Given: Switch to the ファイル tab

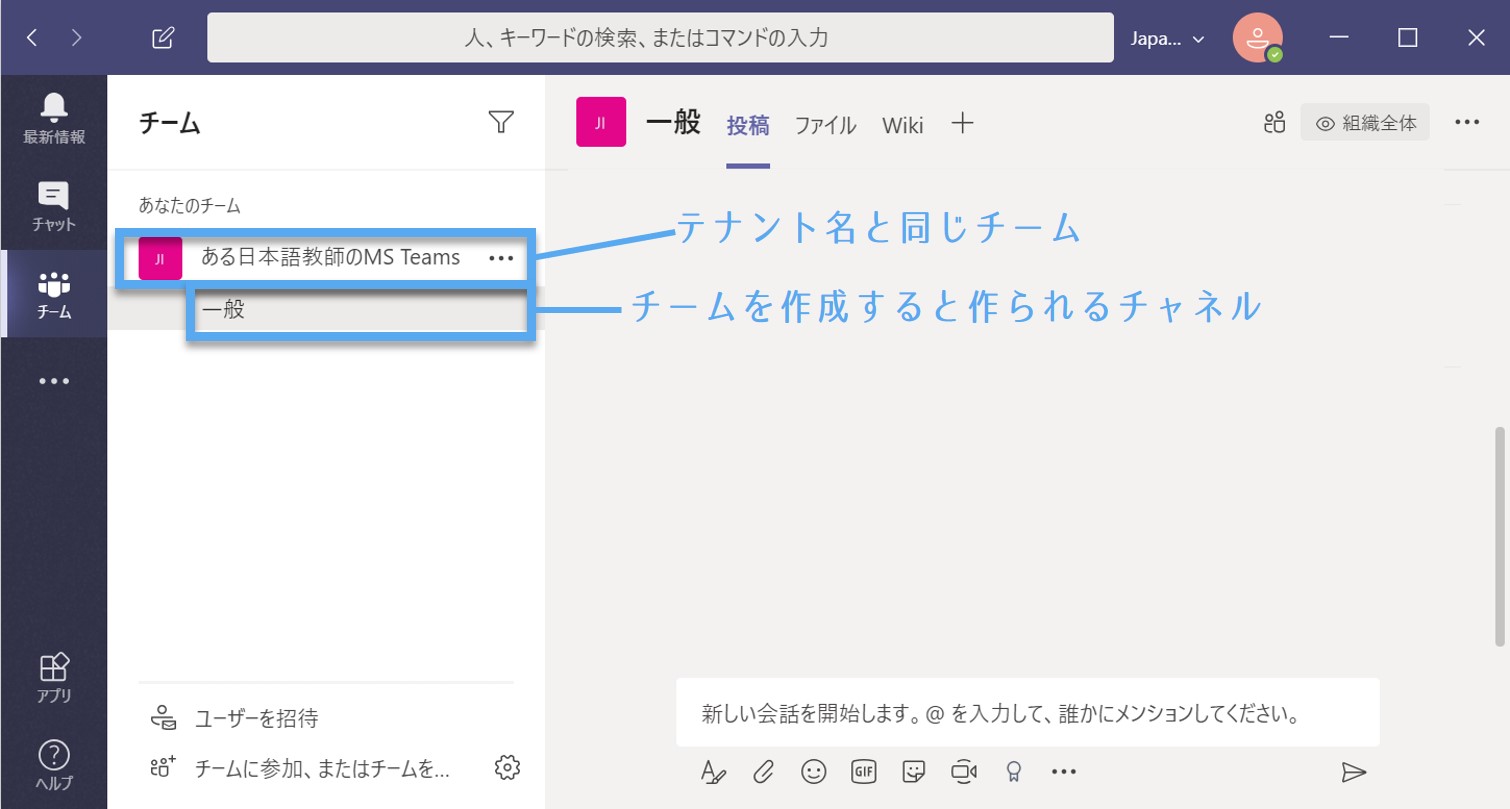Looking at the screenshot, I should [825, 125].
